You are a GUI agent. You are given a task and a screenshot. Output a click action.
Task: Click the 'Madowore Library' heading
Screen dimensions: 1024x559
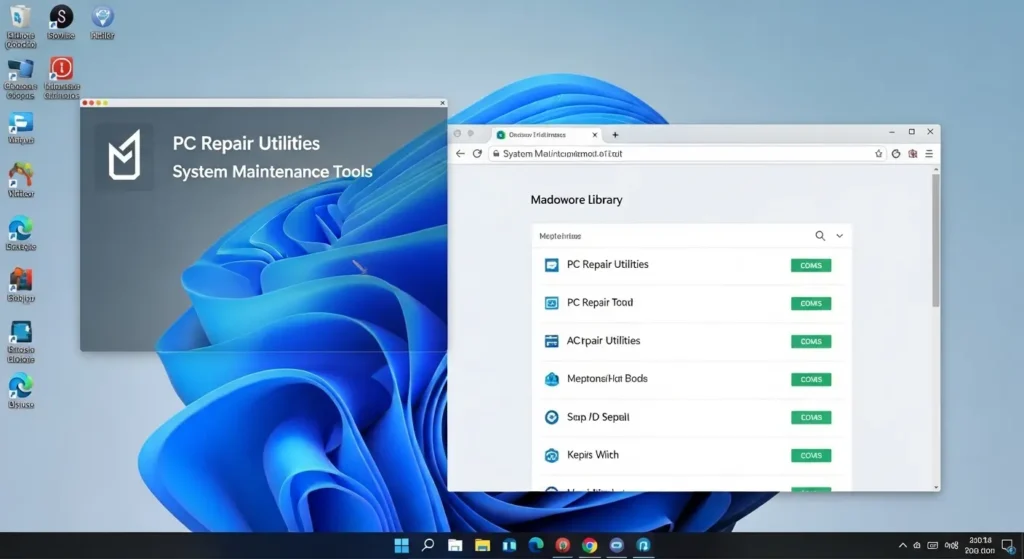tap(576, 200)
